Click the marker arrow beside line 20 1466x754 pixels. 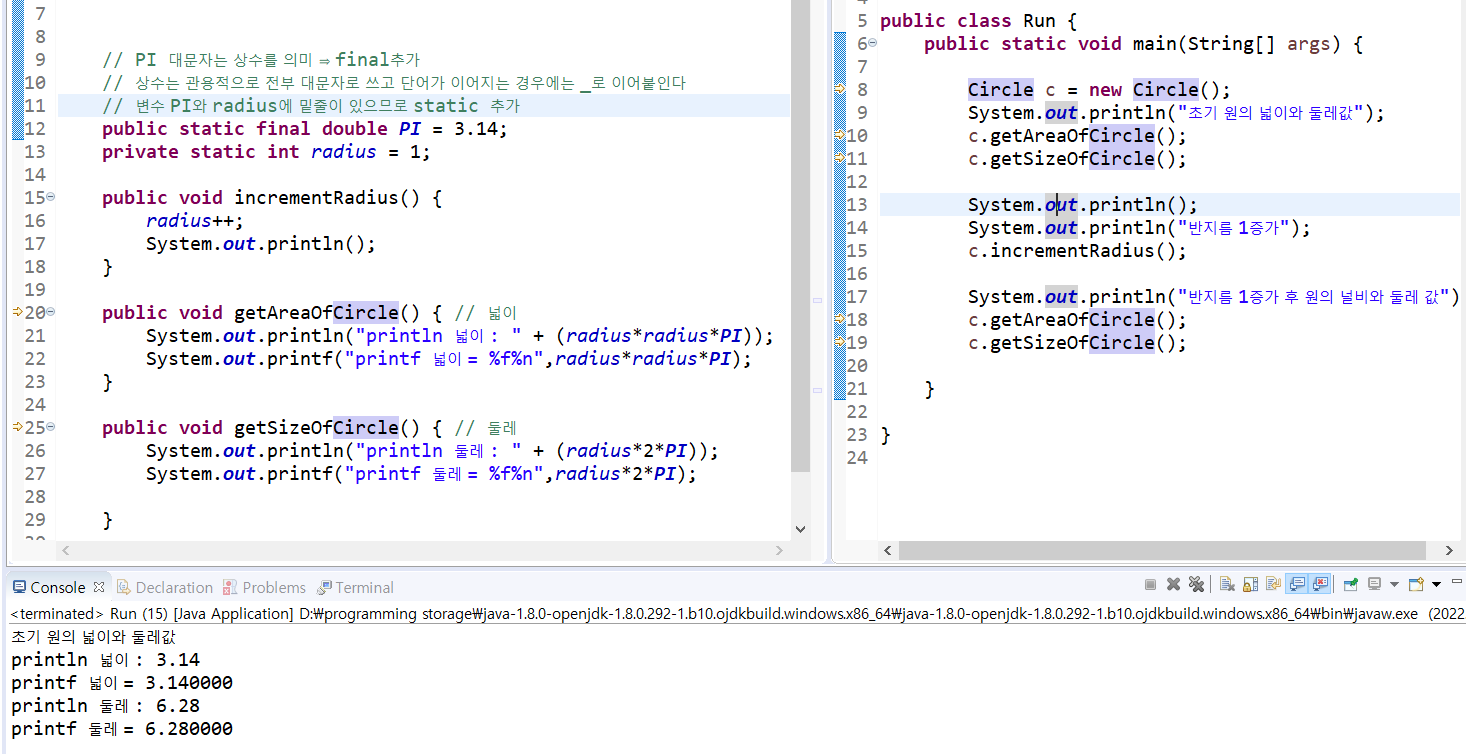[17, 313]
